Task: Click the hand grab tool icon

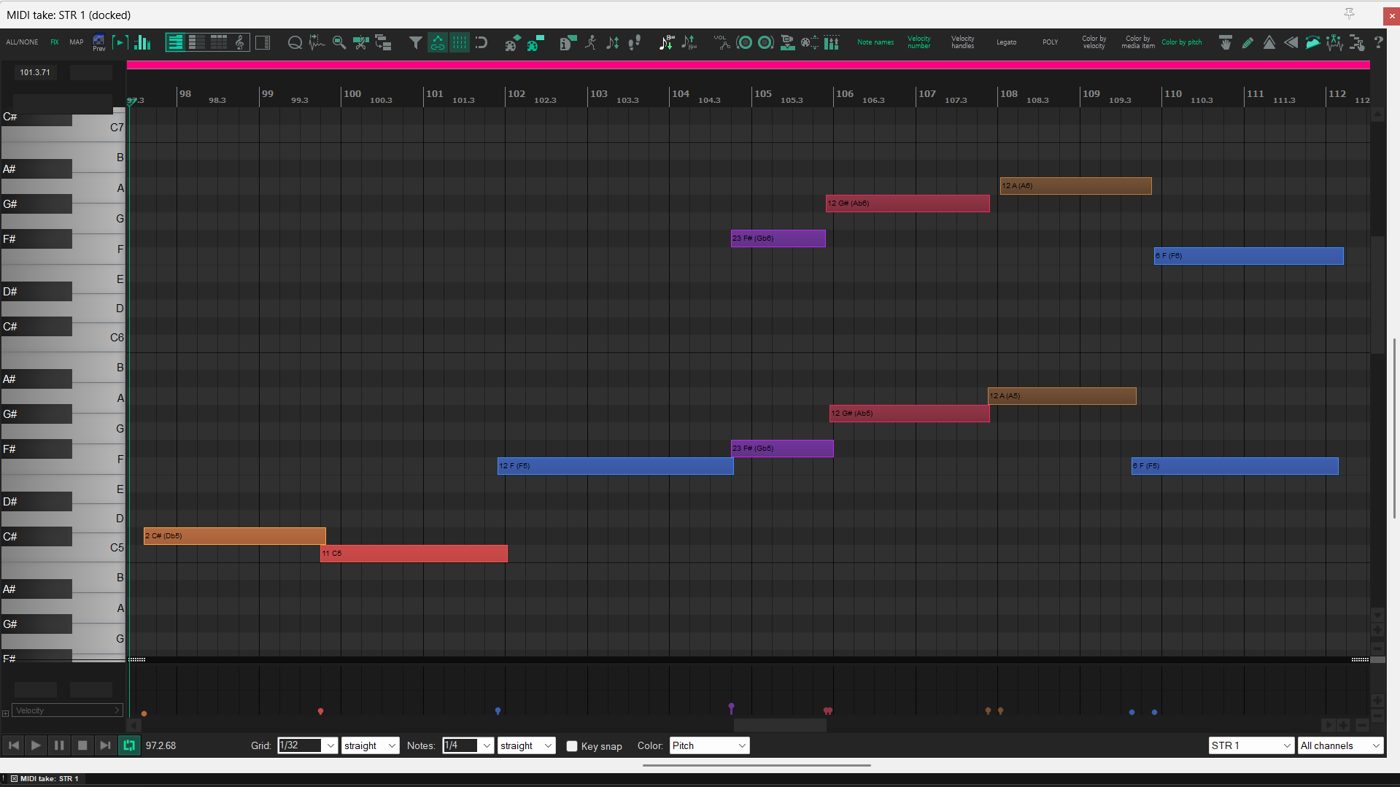Action: point(1225,42)
